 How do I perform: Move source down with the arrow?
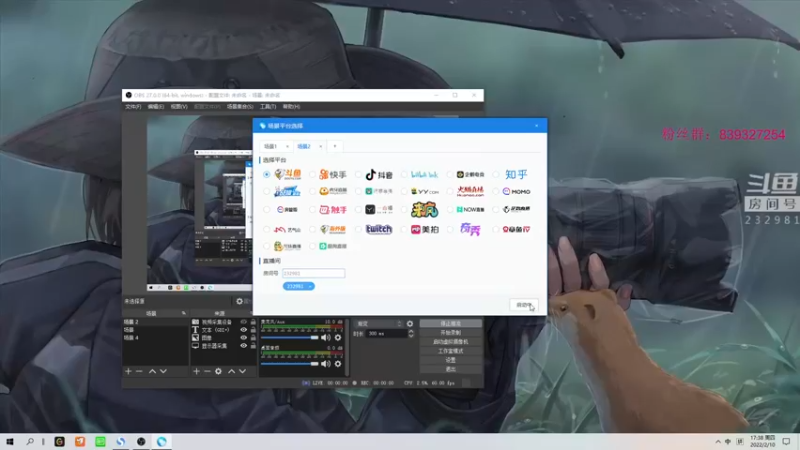243,371
